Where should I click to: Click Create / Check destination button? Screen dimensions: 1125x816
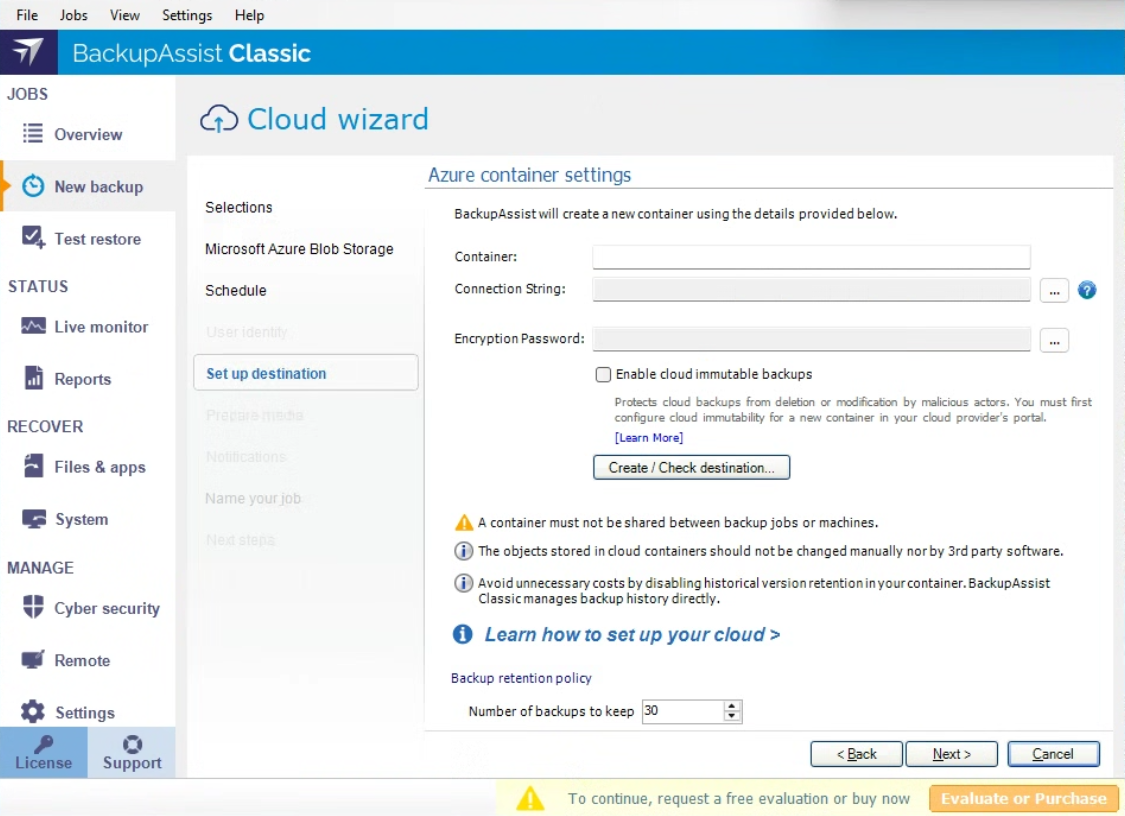[x=691, y=467]
